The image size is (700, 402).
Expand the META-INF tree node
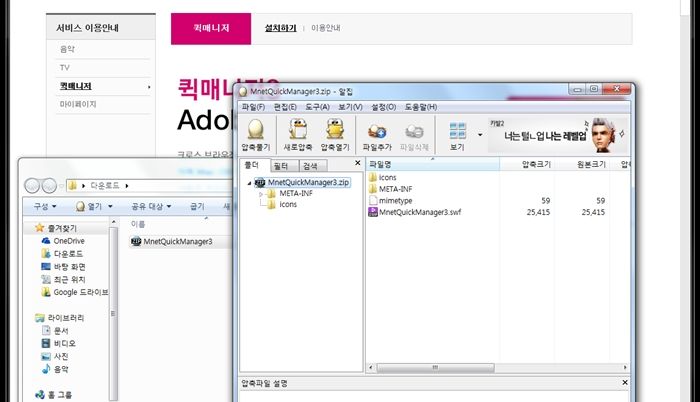261,194
